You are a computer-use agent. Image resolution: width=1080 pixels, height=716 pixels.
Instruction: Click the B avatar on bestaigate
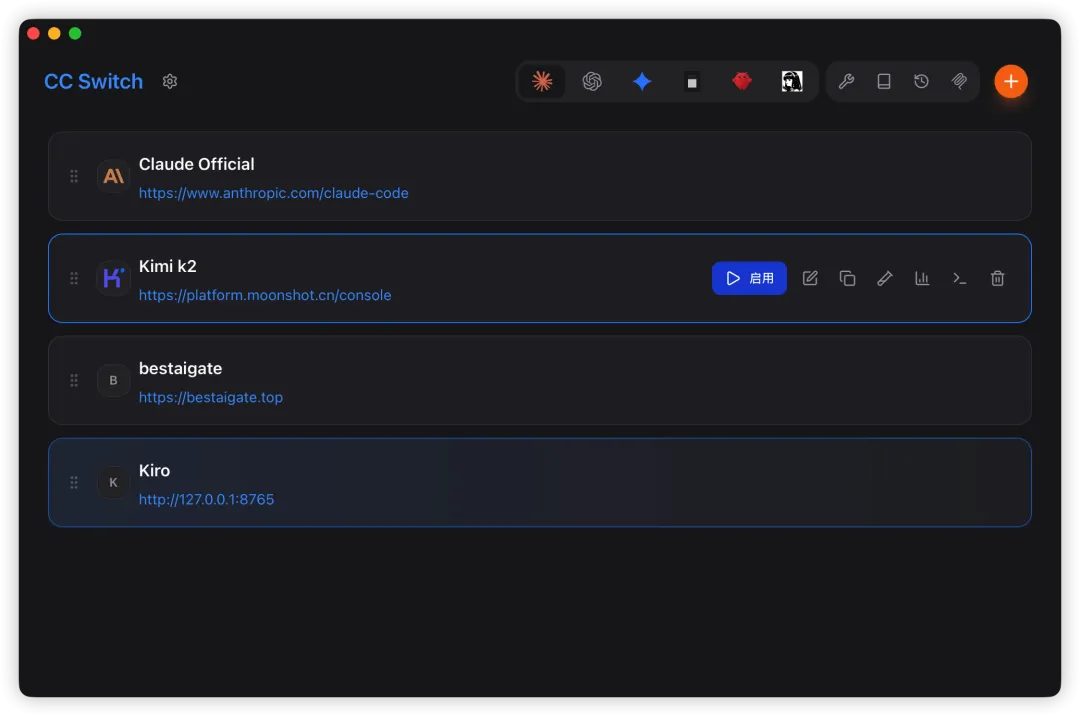point(114,380)
